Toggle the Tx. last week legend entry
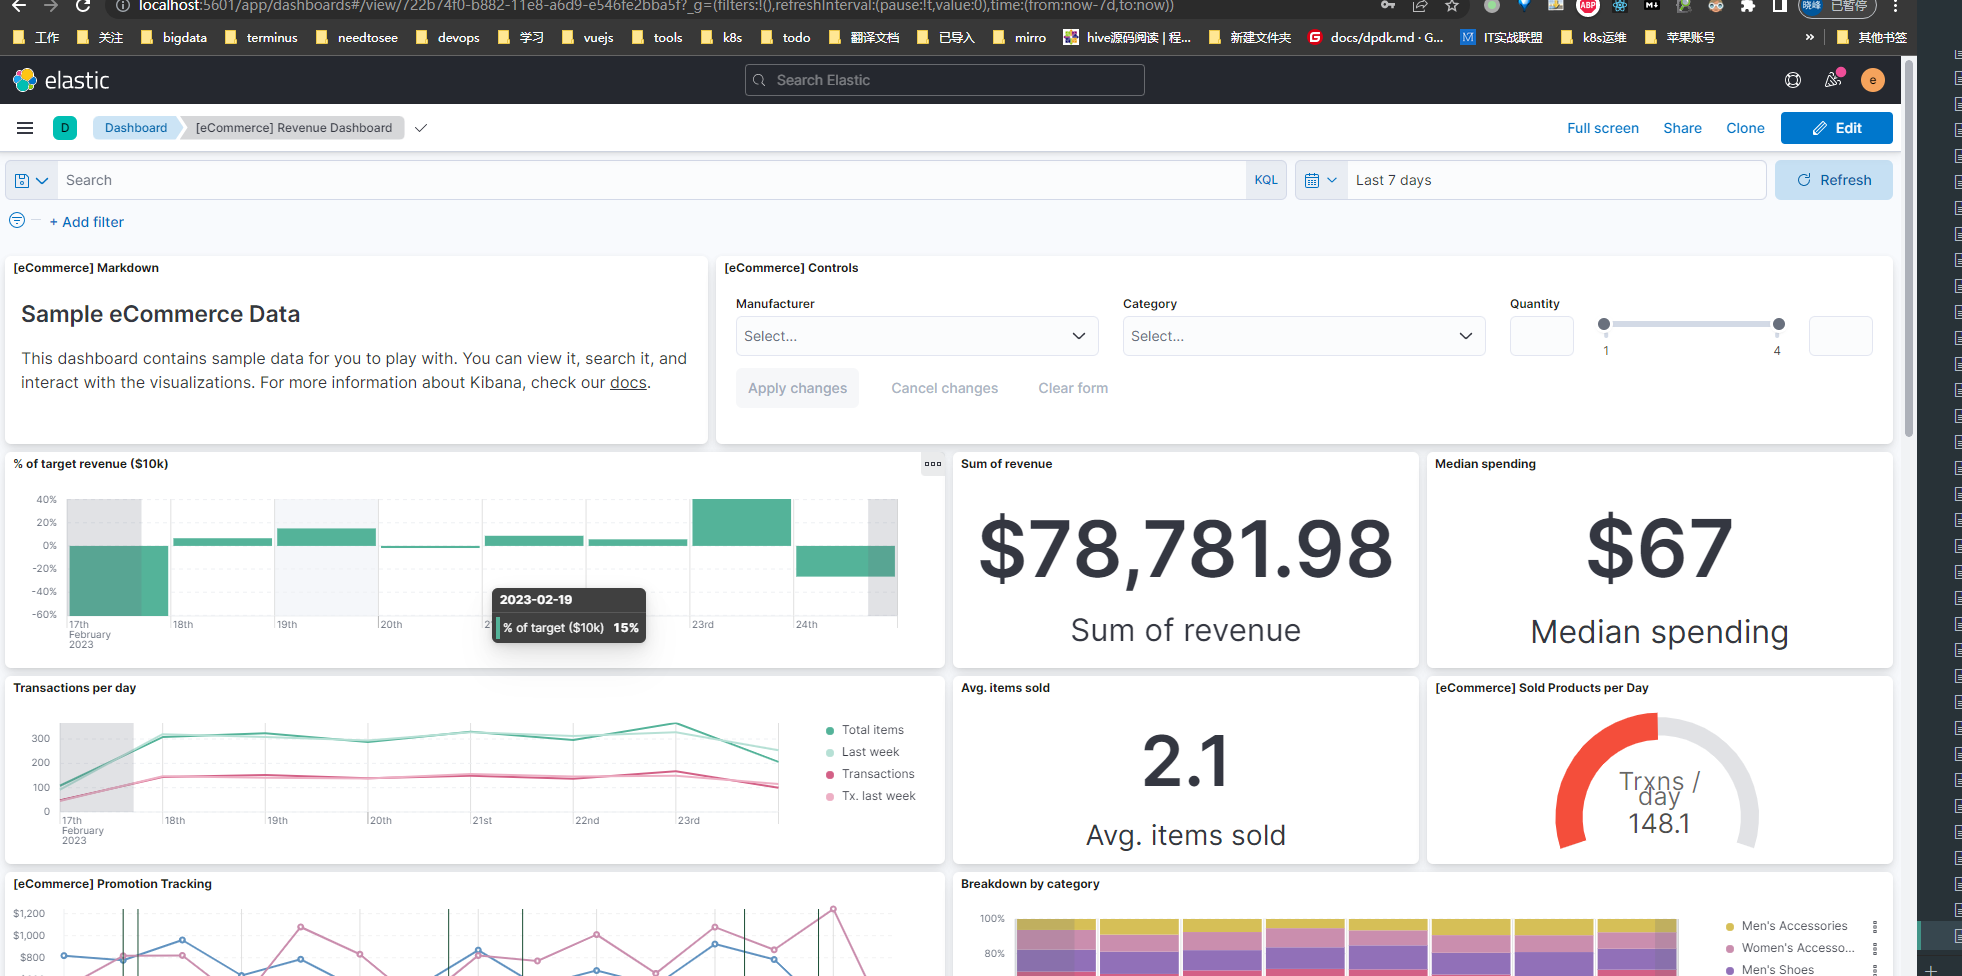The image size is (1962, 976). [x=870, y=796]
